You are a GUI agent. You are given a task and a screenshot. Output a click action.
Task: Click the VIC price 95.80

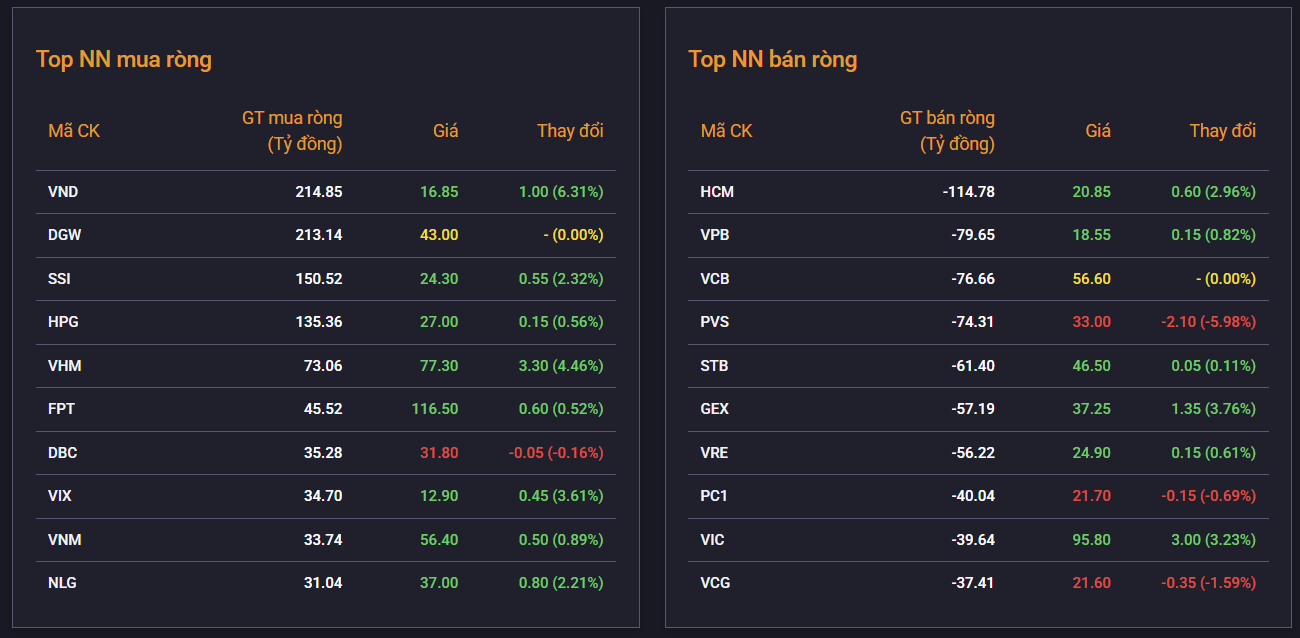coord(1091,540)
